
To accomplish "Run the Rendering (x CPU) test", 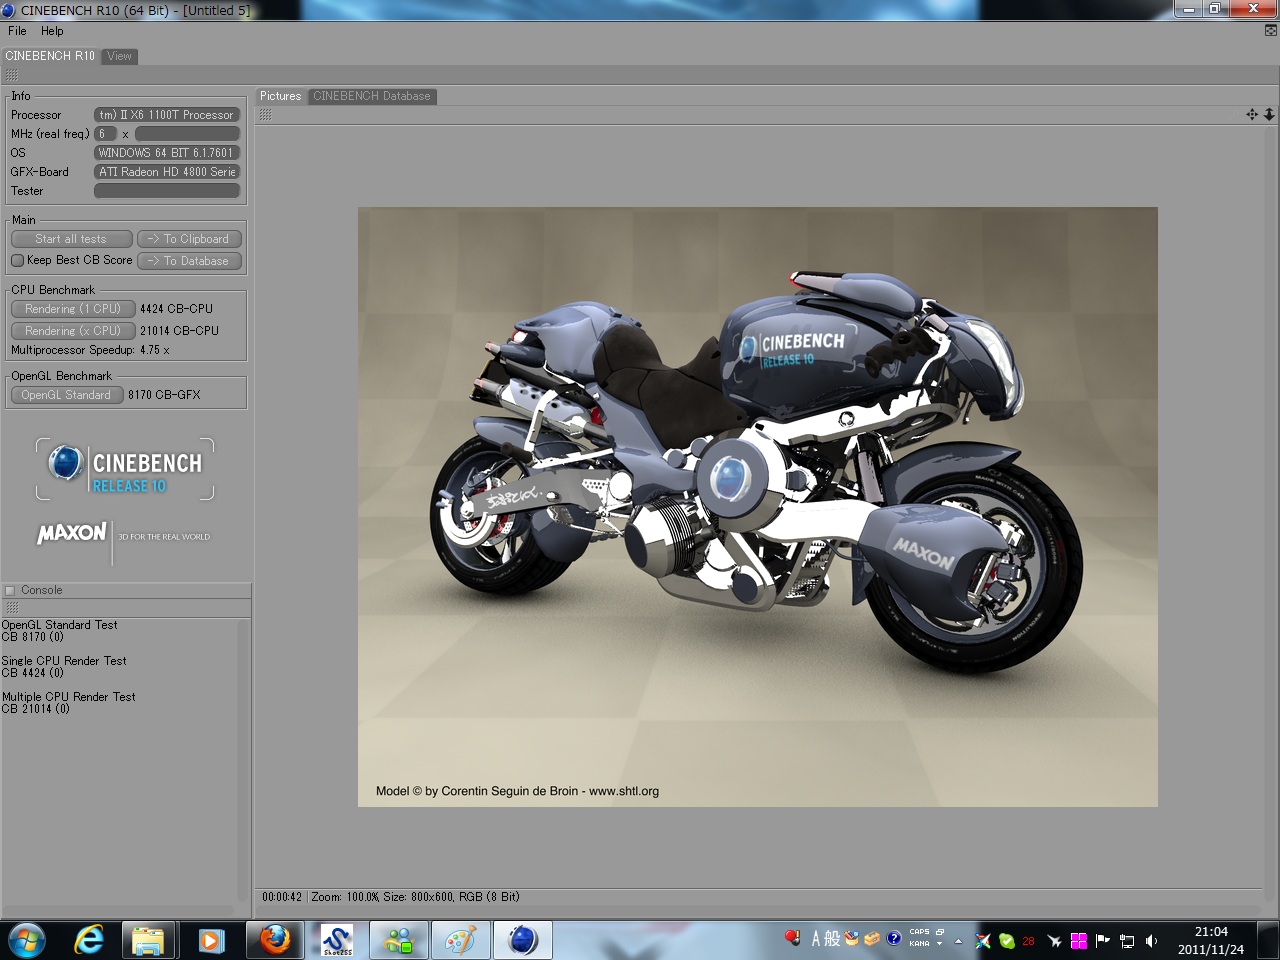I will (72, 331).
